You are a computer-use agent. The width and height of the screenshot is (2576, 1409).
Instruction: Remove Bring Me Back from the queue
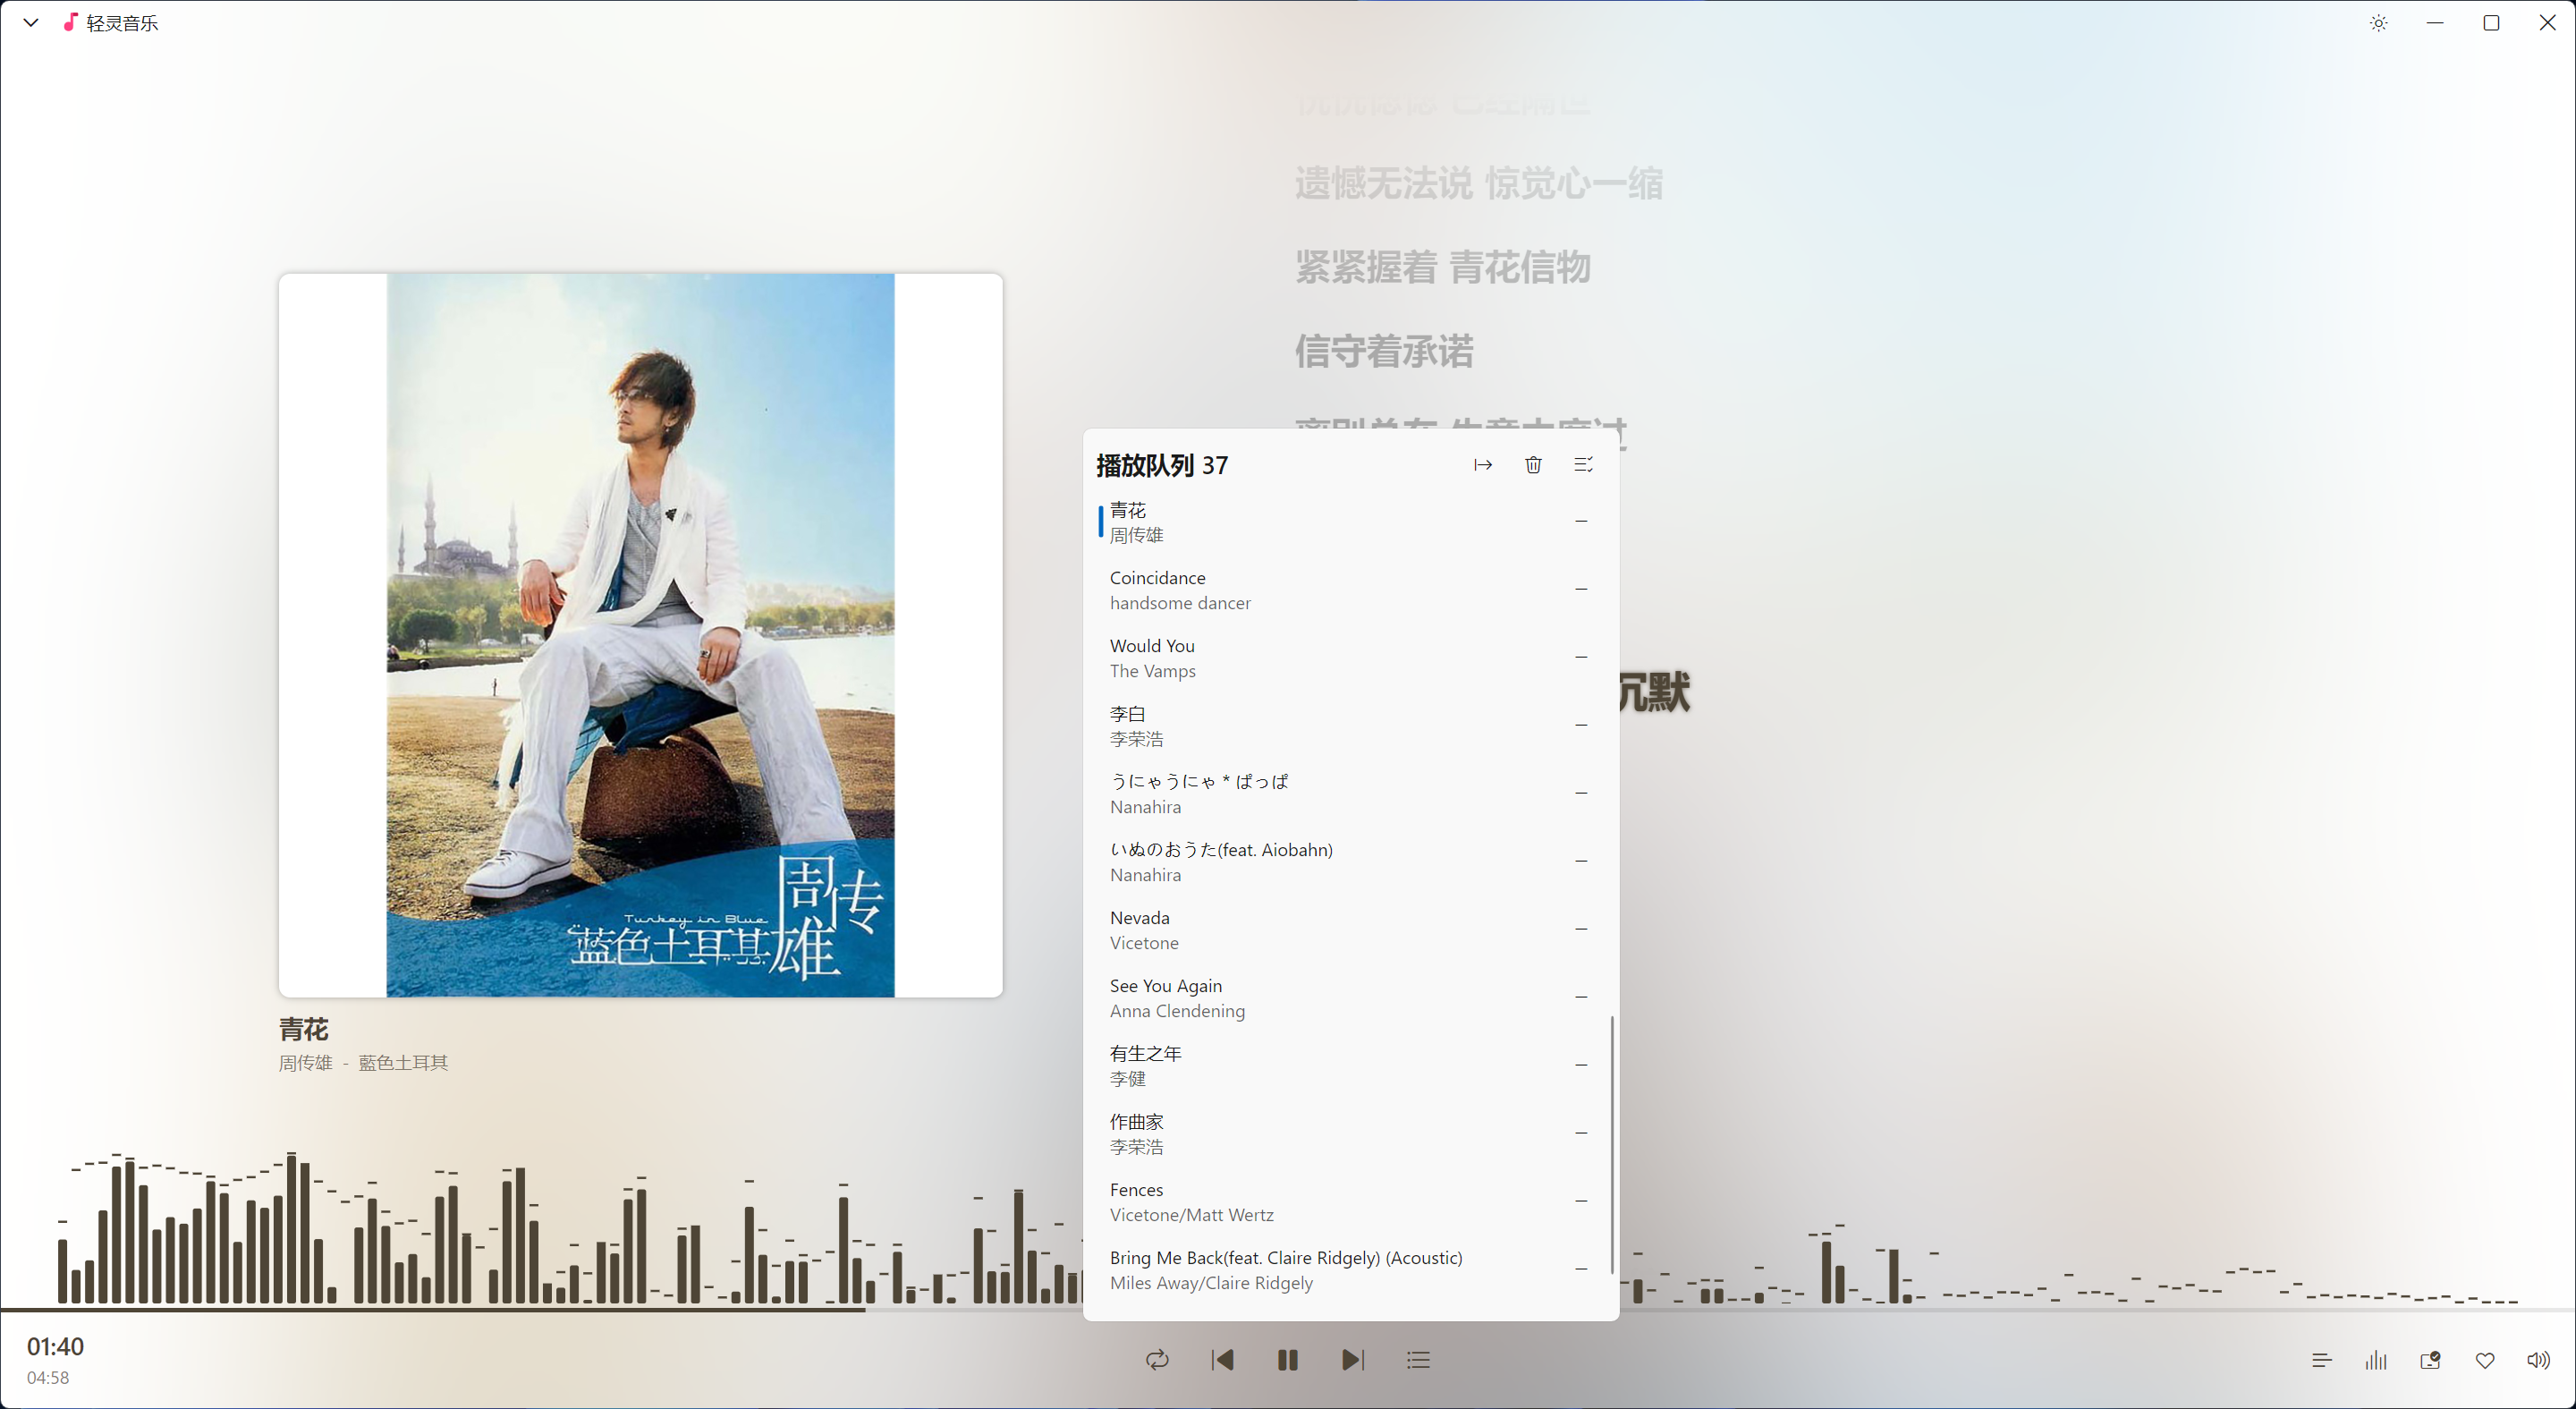click(x=1581, y=1269)
